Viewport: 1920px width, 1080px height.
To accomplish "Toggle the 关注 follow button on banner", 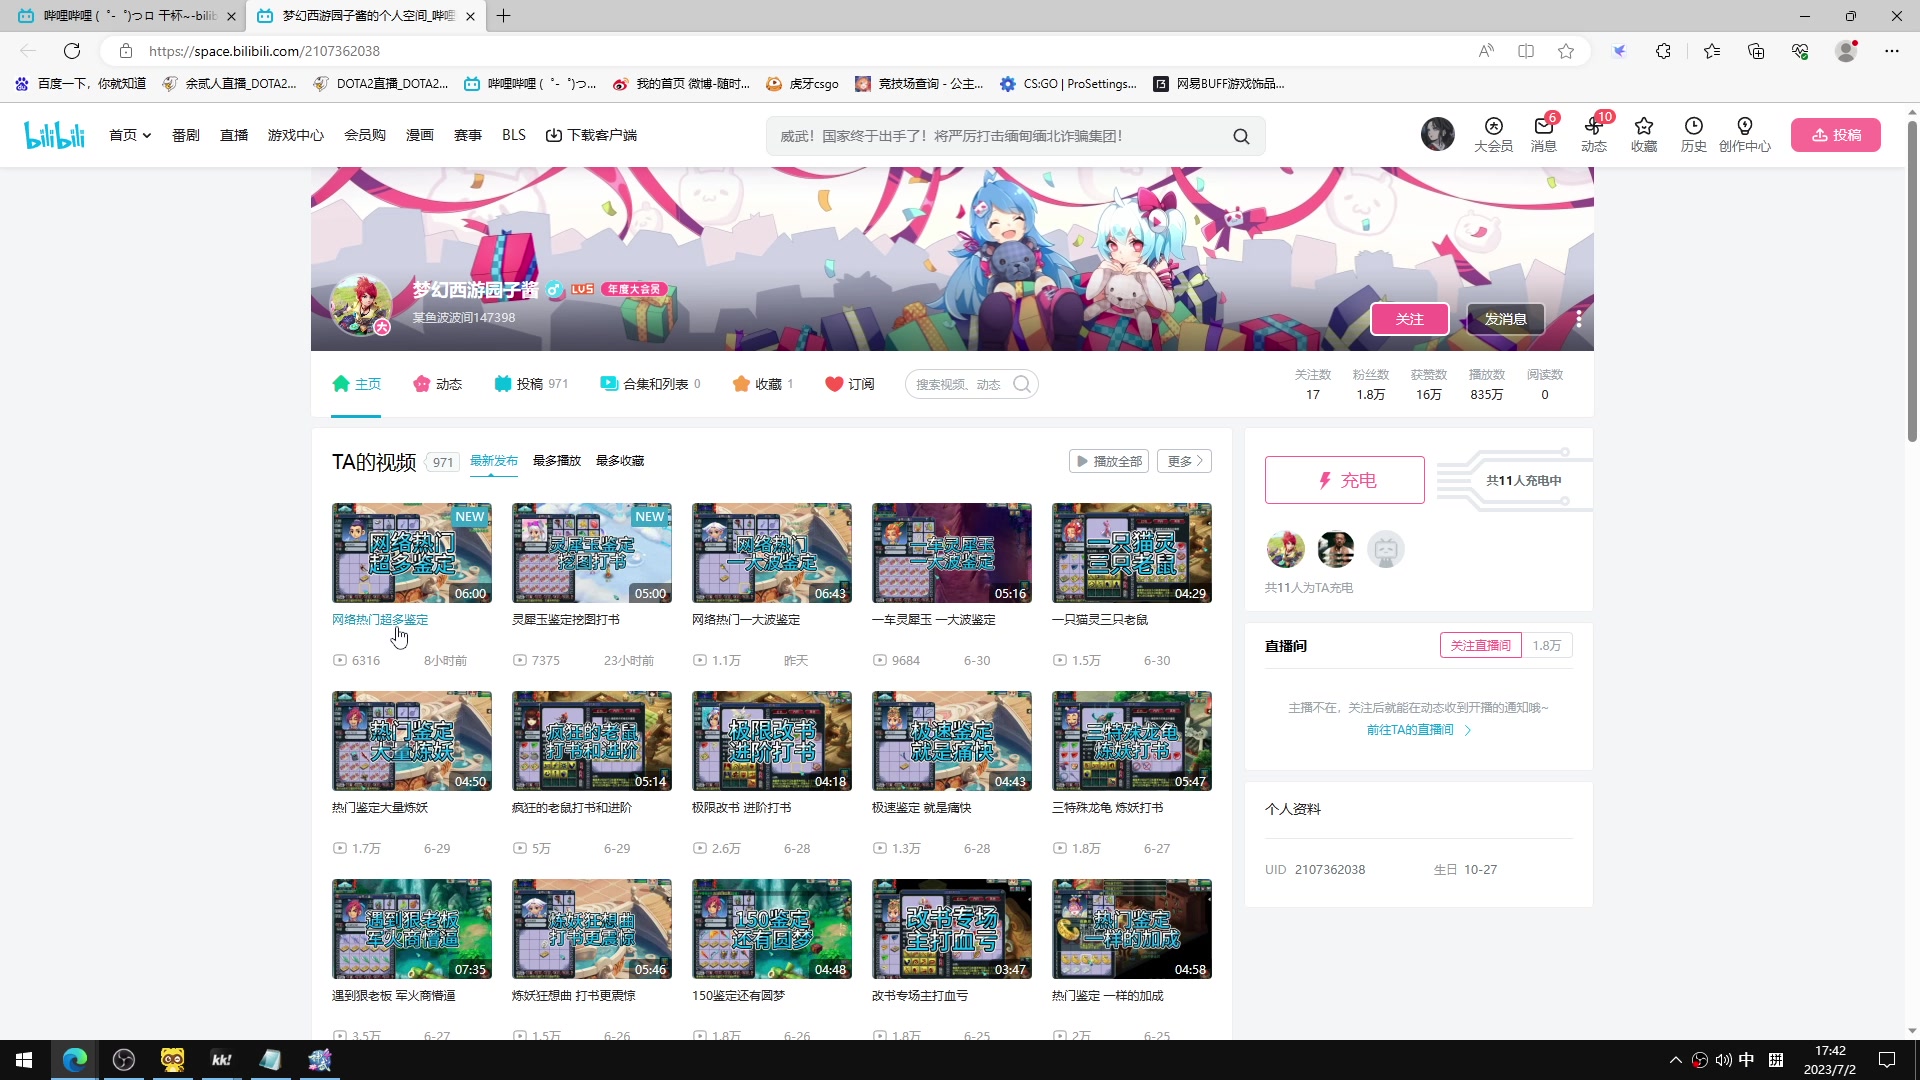I will coord(1409,319).
